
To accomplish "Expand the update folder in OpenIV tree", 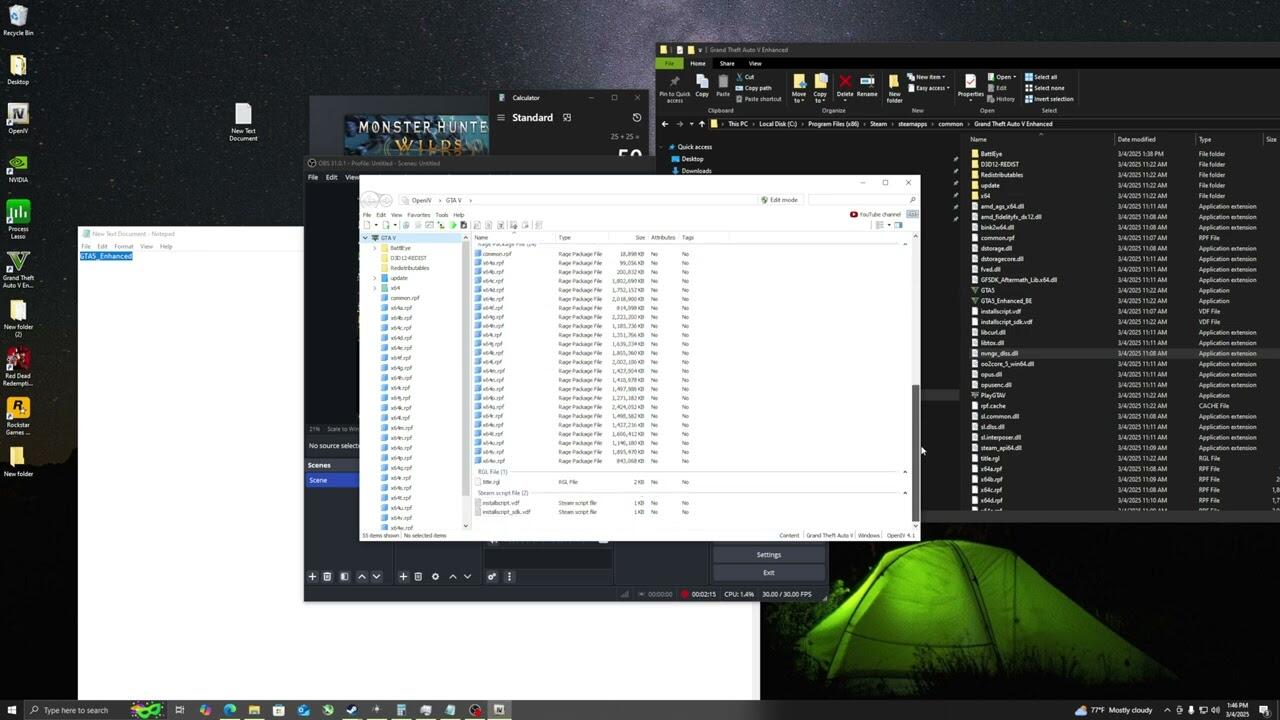I will (x=374, y=278).
